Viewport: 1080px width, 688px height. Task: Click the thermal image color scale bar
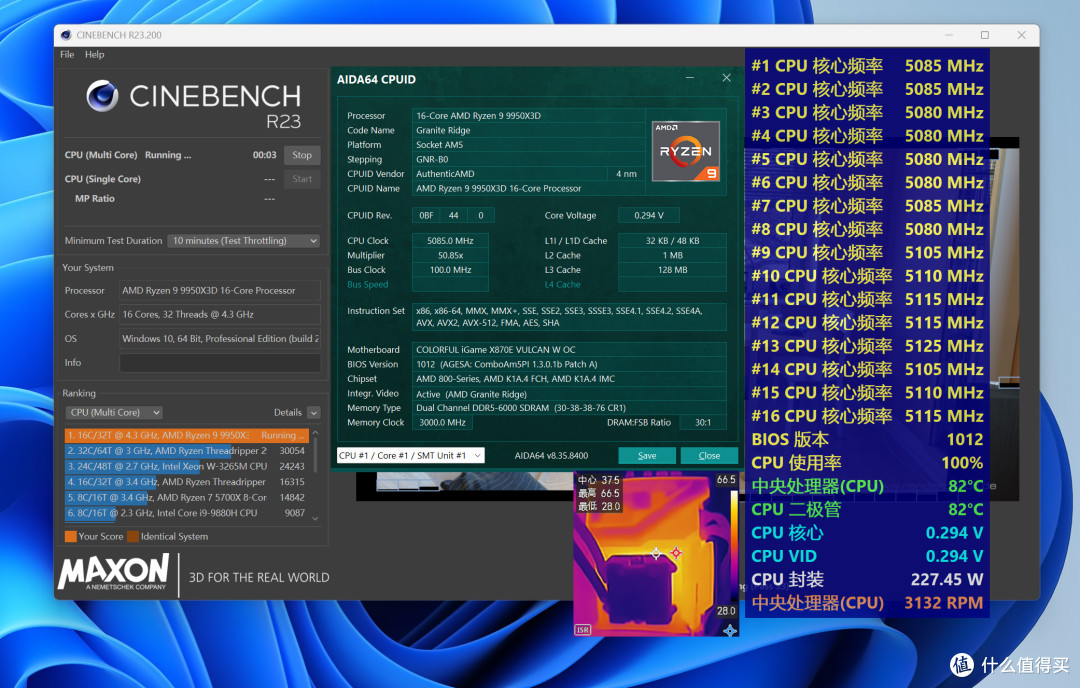tap(734, 548)
